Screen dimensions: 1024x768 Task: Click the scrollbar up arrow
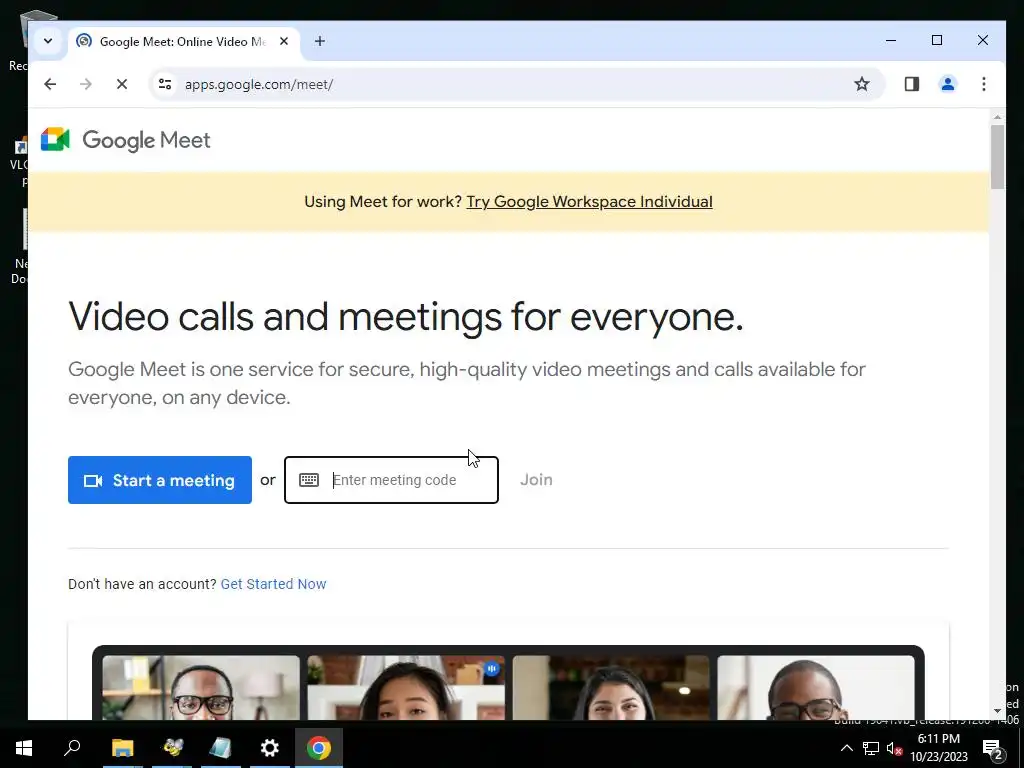point(997,118)
